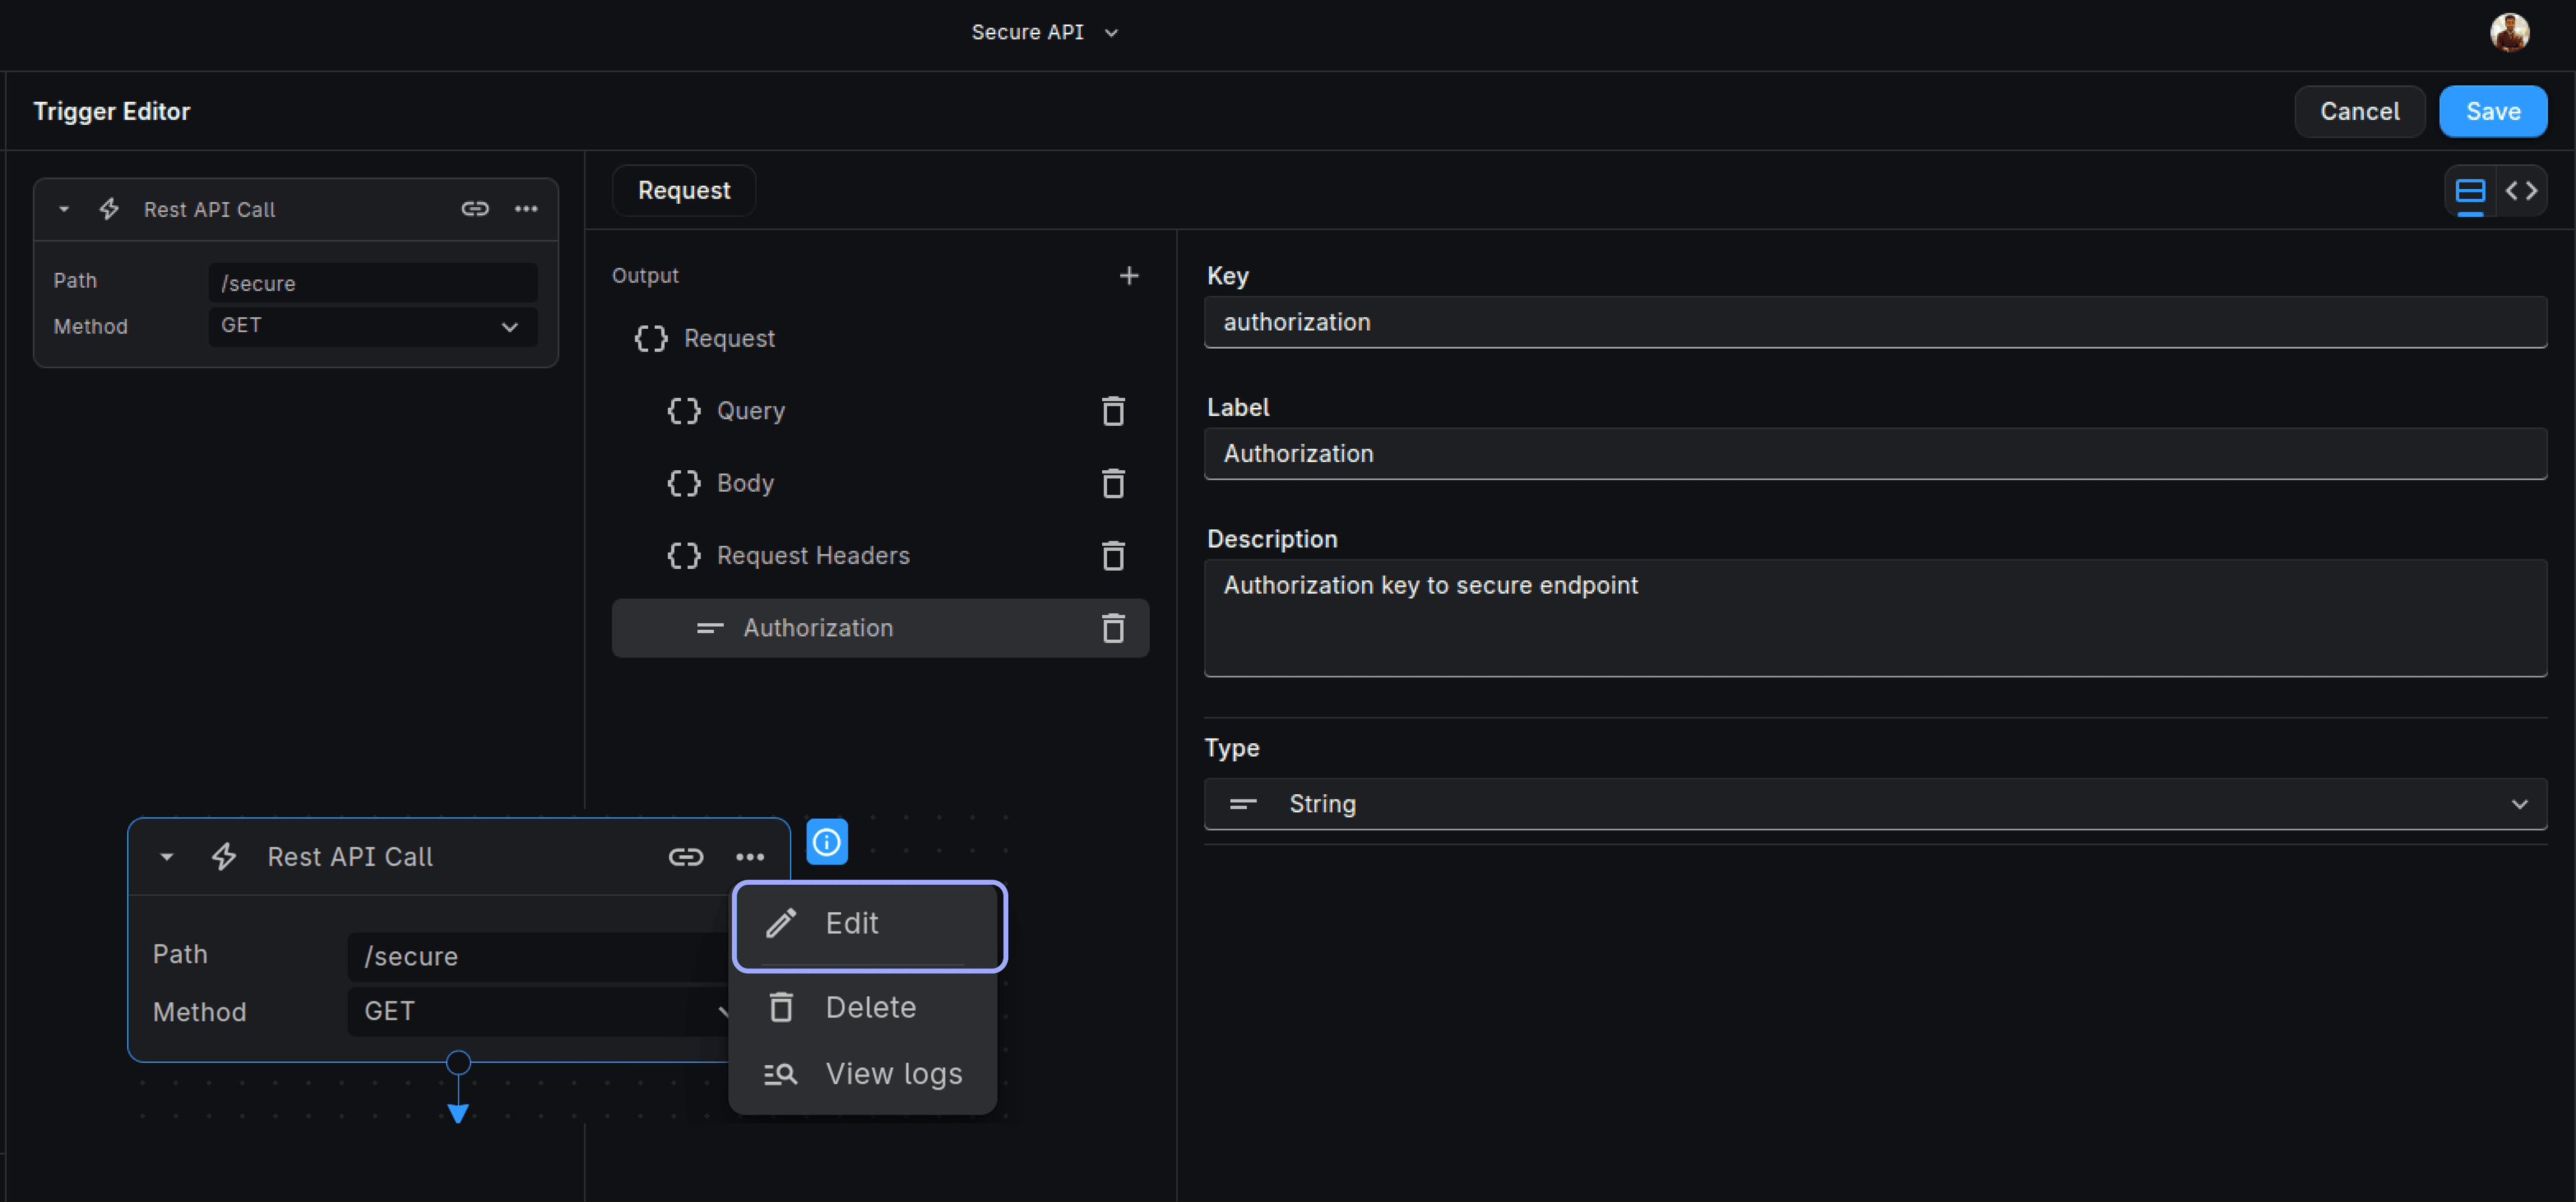Click the three-dot menu icon on lower trigger
The height and width of the screenshot is (1202, 2576).
[x=749, y=854]
